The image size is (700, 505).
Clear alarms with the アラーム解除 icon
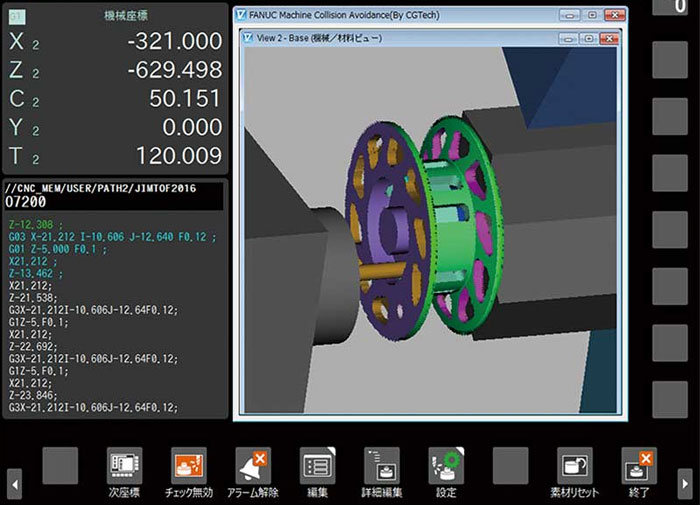[x=253, y=466]
